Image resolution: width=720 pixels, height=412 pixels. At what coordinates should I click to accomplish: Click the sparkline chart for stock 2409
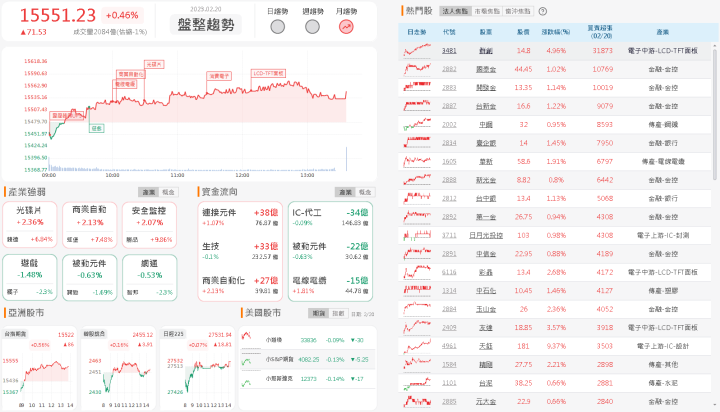(x=417, y=327)
